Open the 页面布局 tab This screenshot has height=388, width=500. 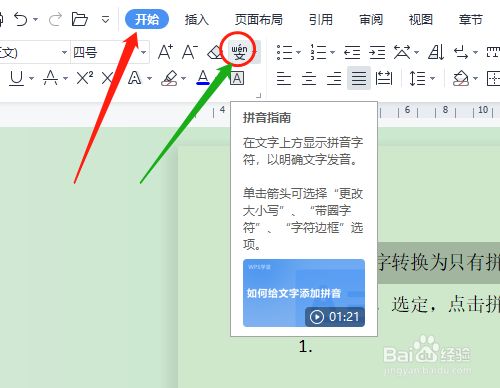tap(259, 20)
